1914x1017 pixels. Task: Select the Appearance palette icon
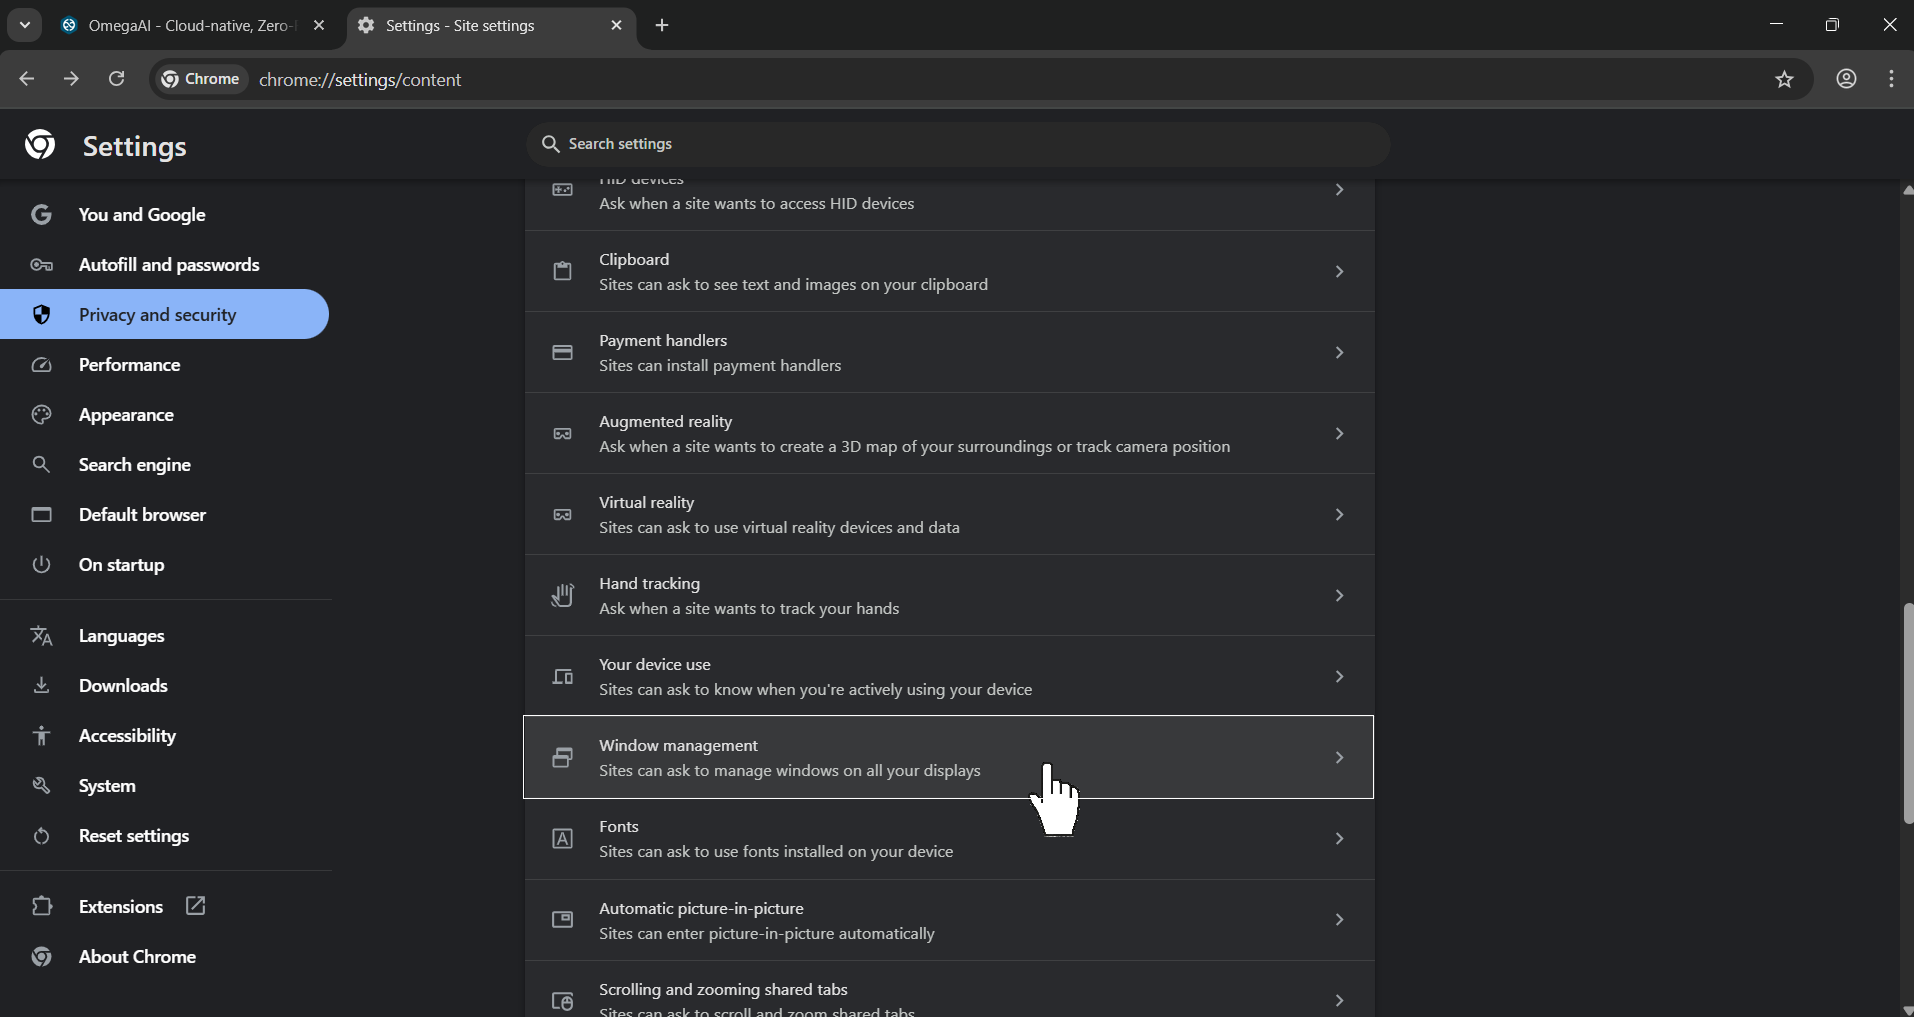(41, 415)
